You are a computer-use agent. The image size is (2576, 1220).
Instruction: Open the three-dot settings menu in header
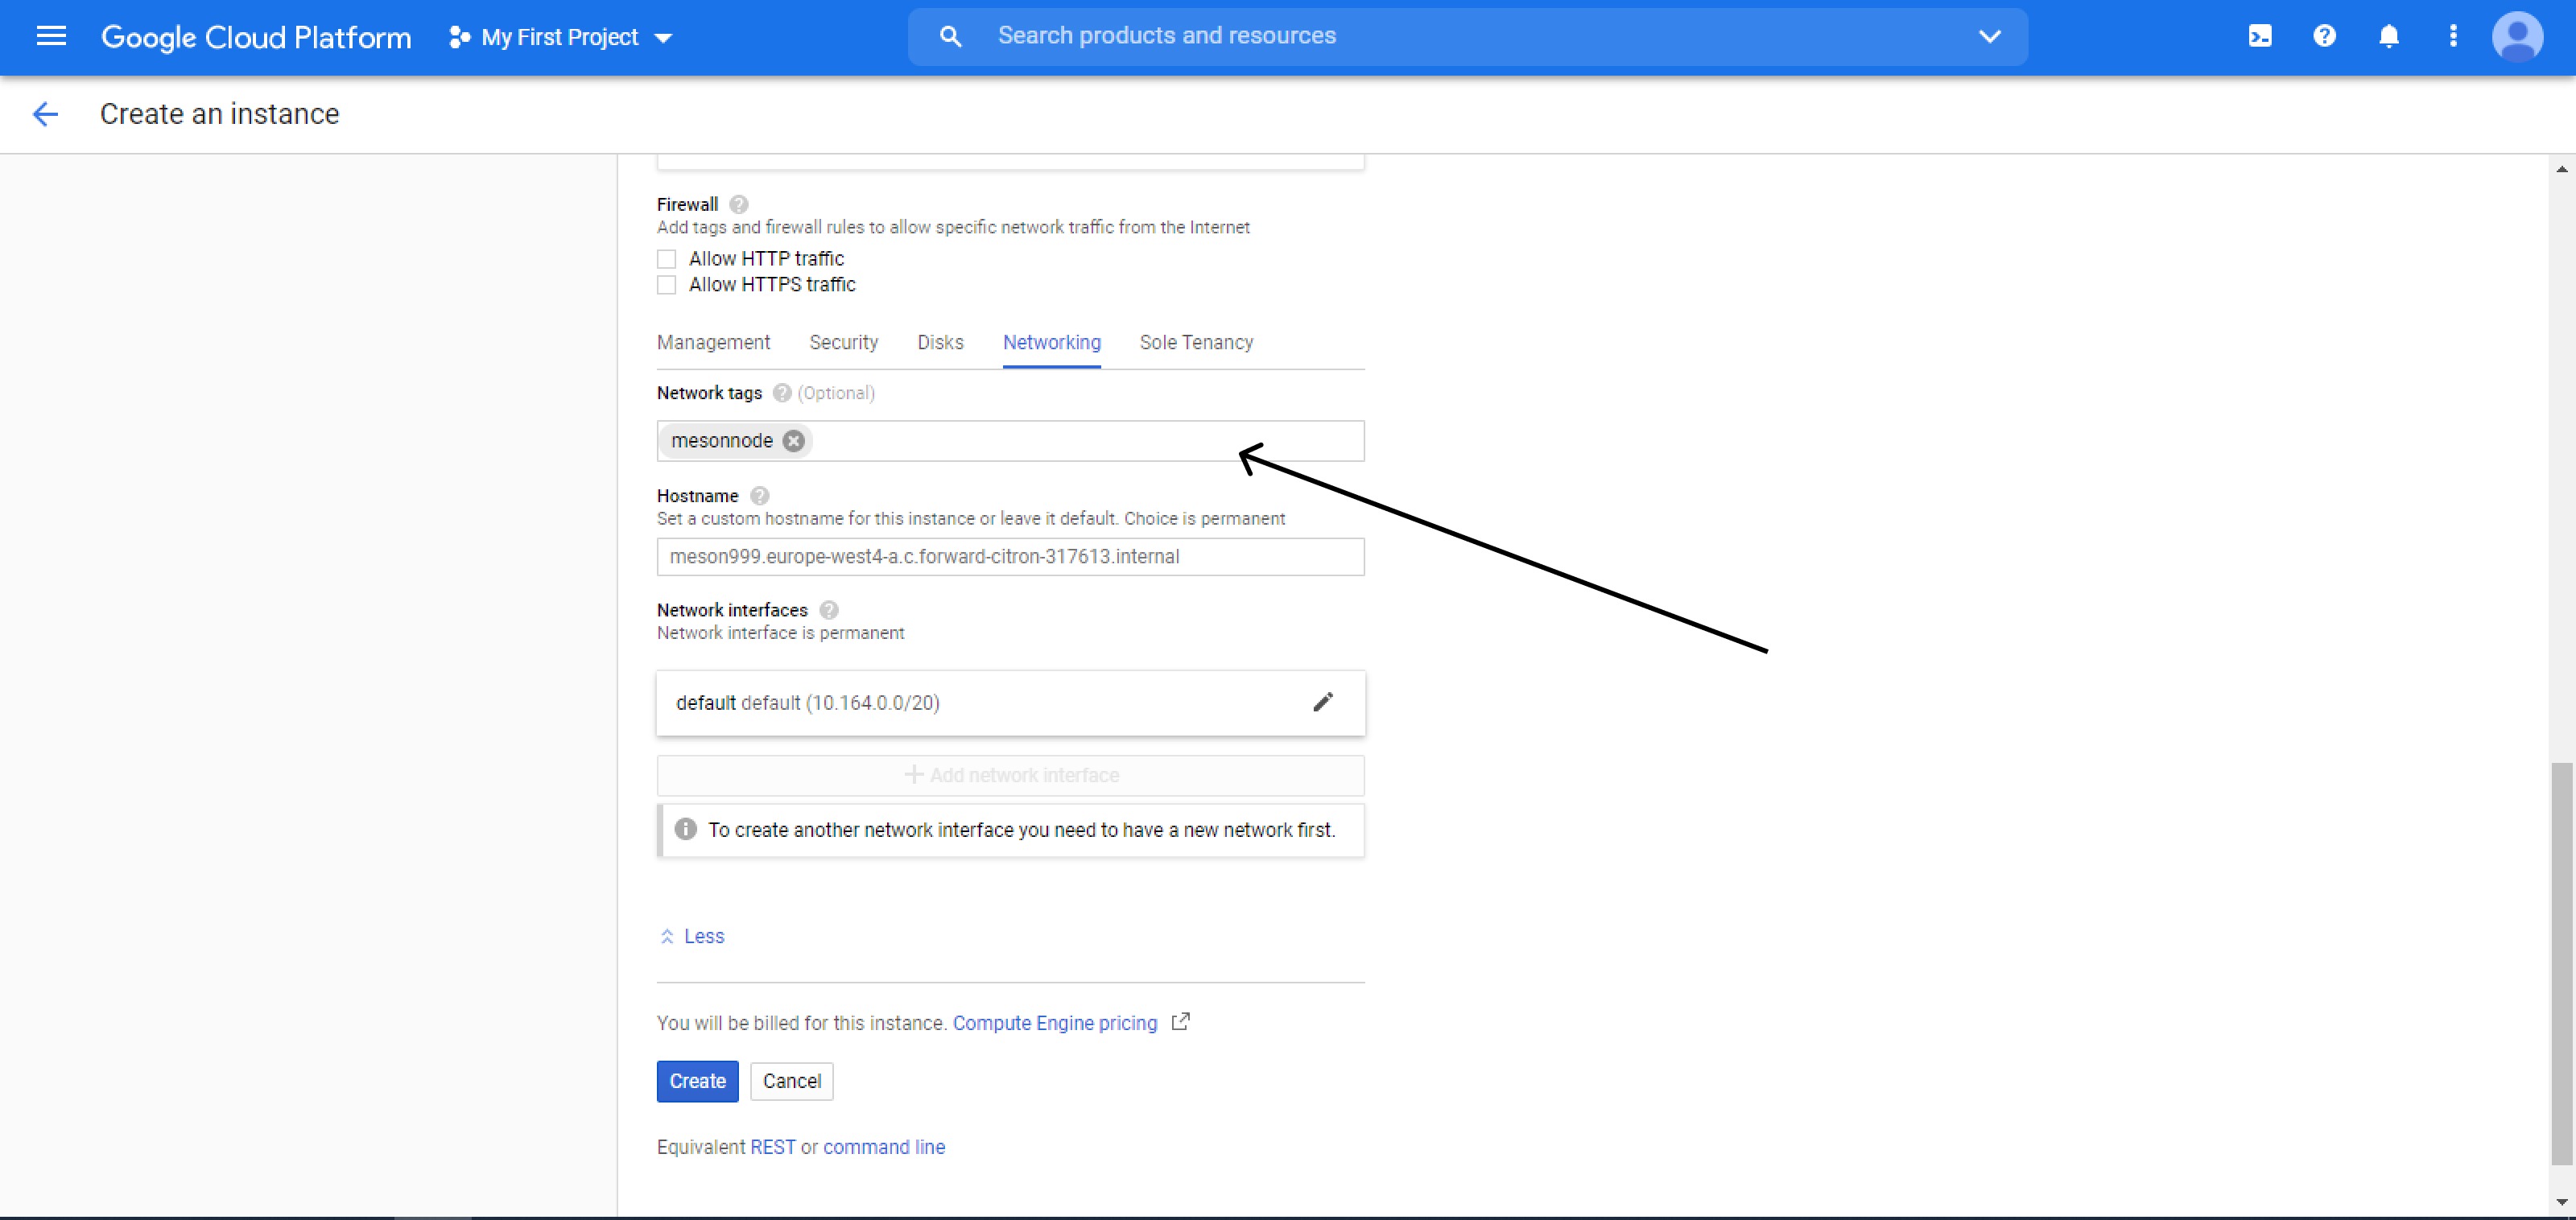pos(2452,37)
